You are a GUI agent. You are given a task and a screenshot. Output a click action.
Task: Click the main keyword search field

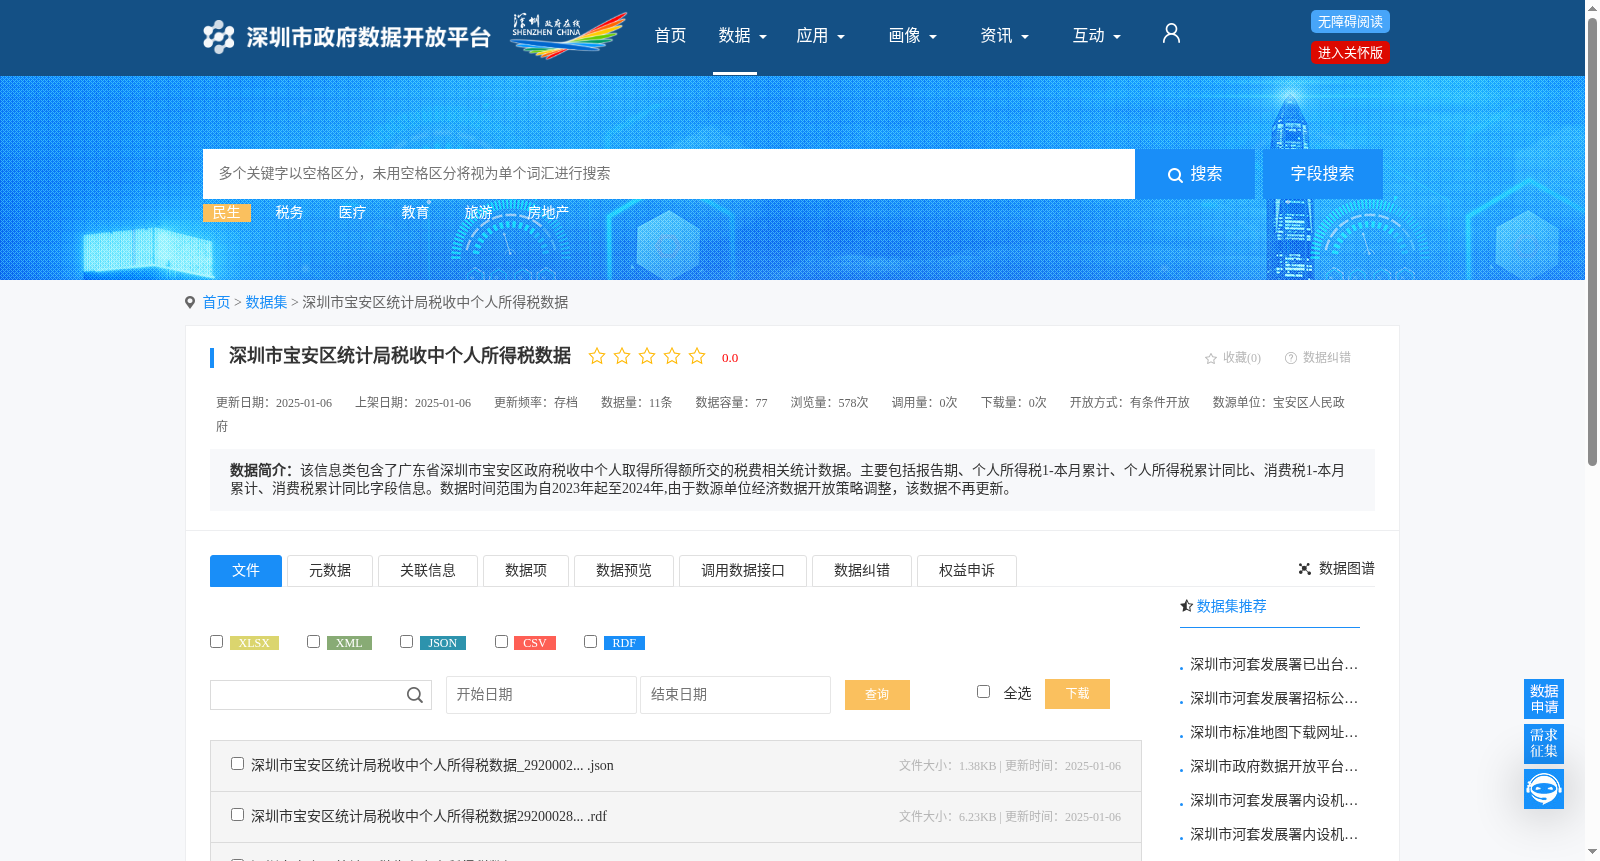(x=669, y=174)
